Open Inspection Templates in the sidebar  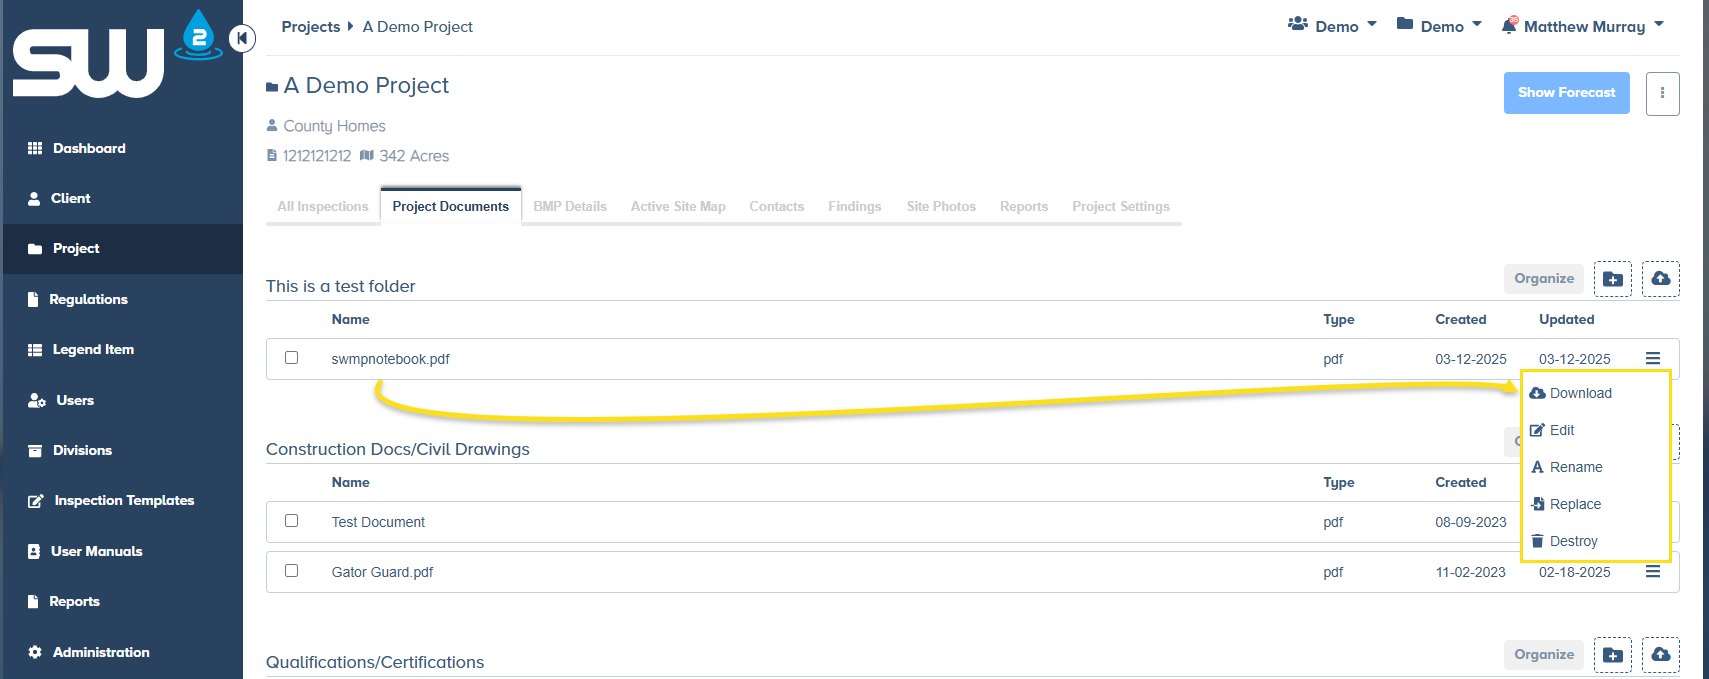[124, 500]
